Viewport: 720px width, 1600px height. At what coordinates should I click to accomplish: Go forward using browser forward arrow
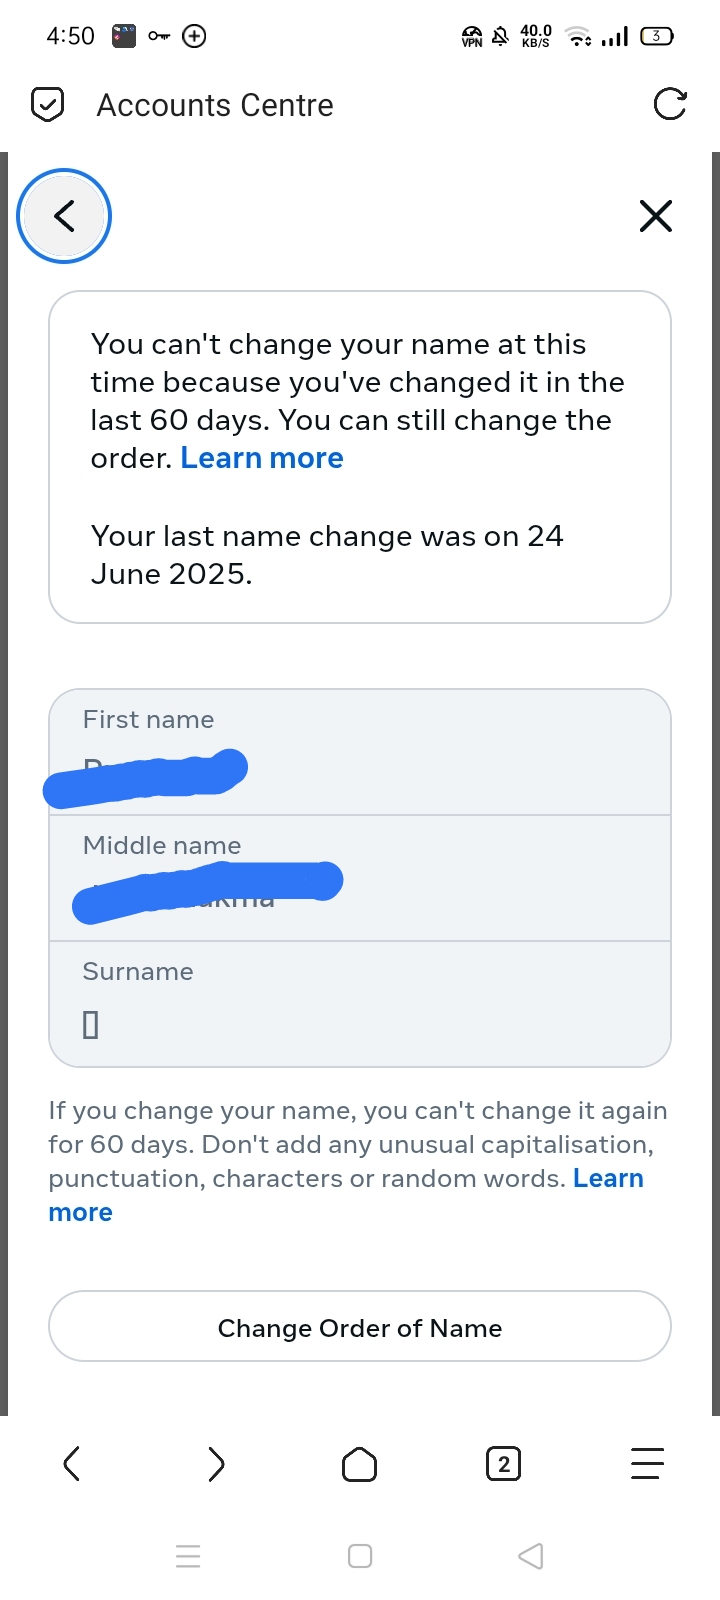[216, 1464]
